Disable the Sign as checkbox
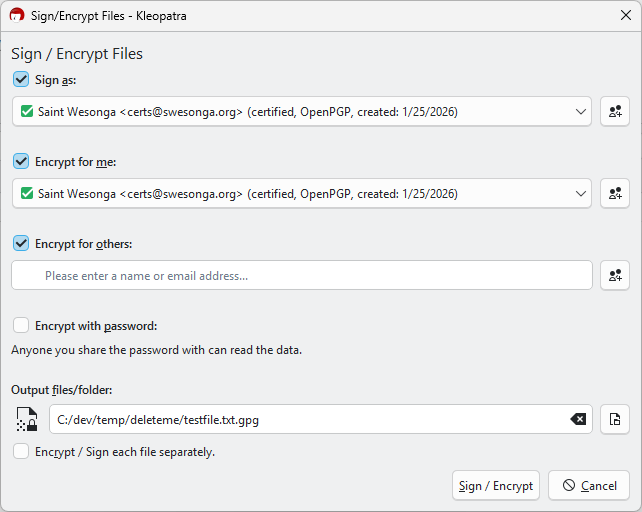 click(x=21, y=80)
